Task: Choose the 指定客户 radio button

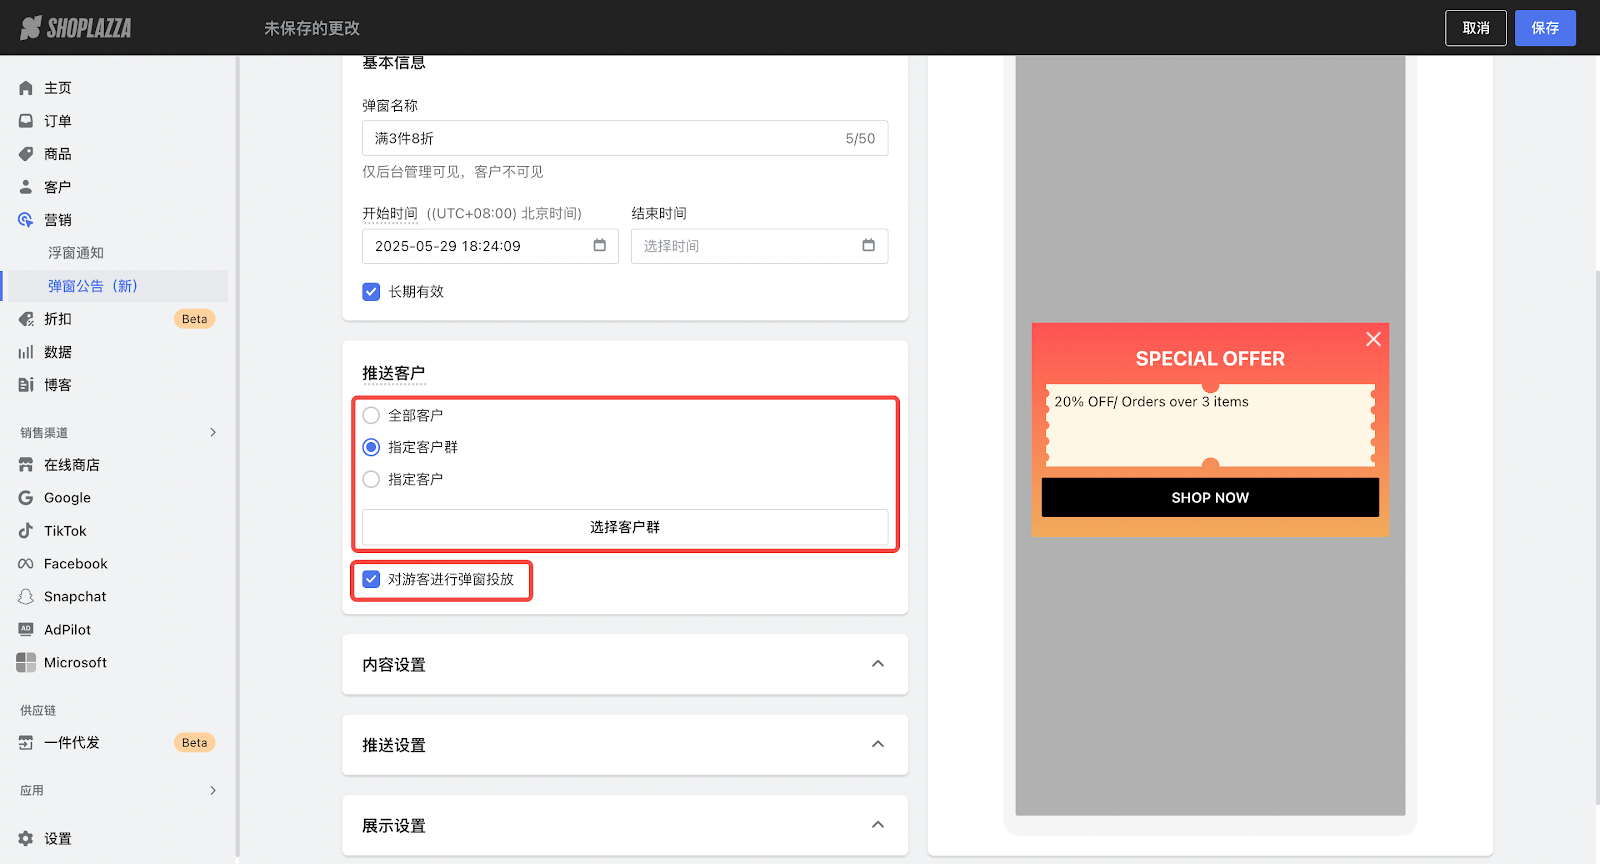Action: pyautogui.click(x=371, y=480)
